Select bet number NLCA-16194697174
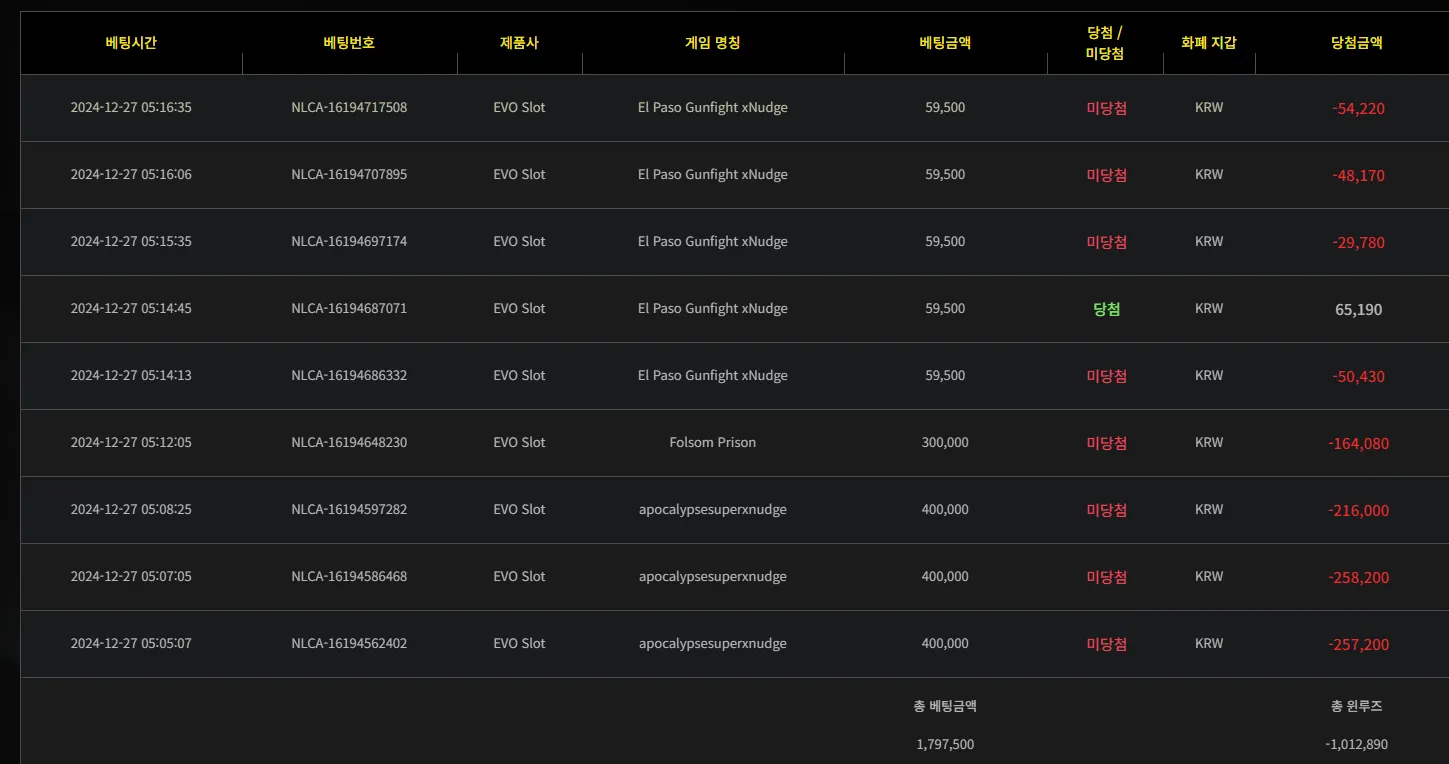The width and height of the screenshot is (1449, 764). click(x=349, y=242)
